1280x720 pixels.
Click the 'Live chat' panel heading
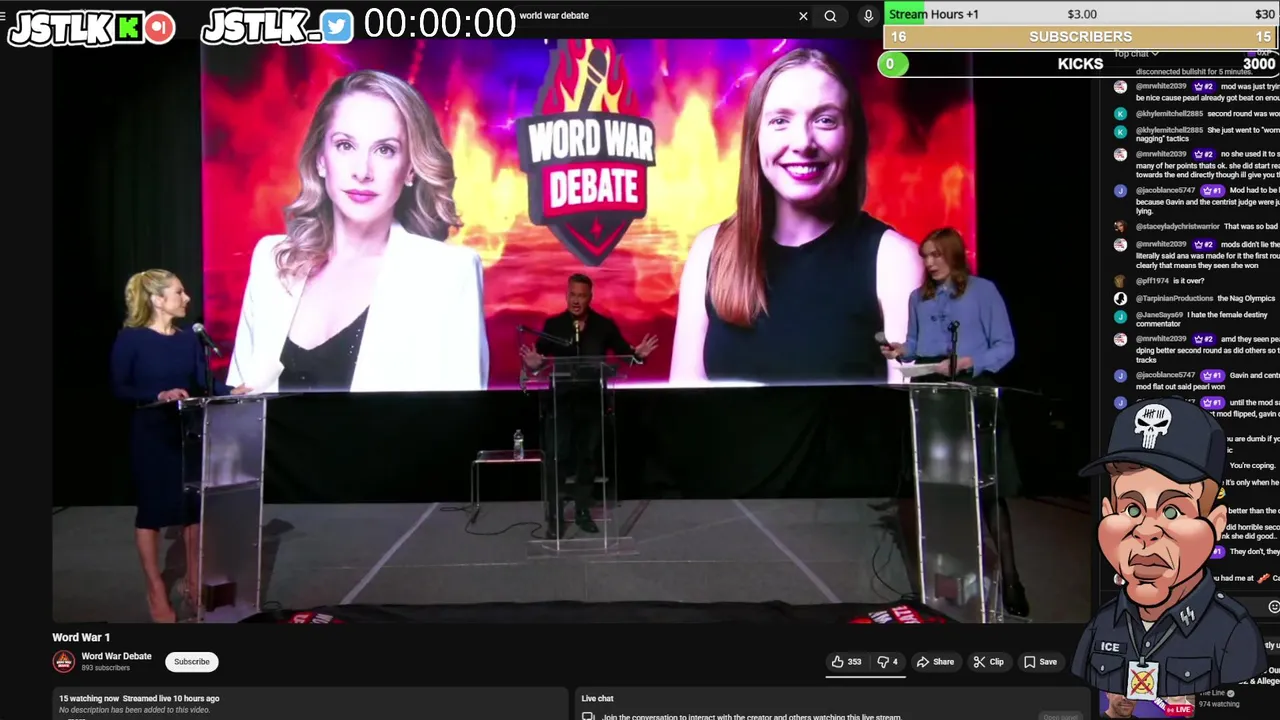click(598, 698)
